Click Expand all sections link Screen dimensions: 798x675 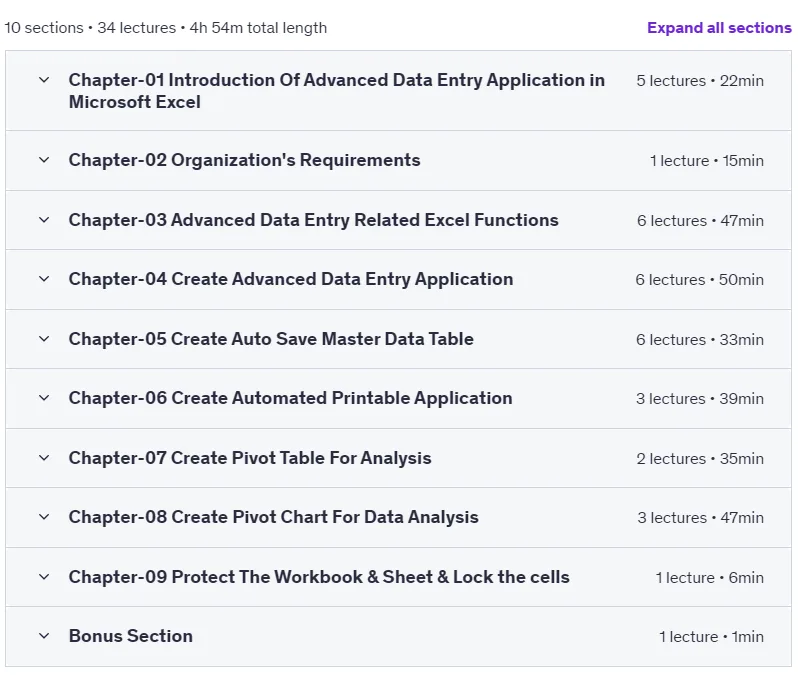719,27
